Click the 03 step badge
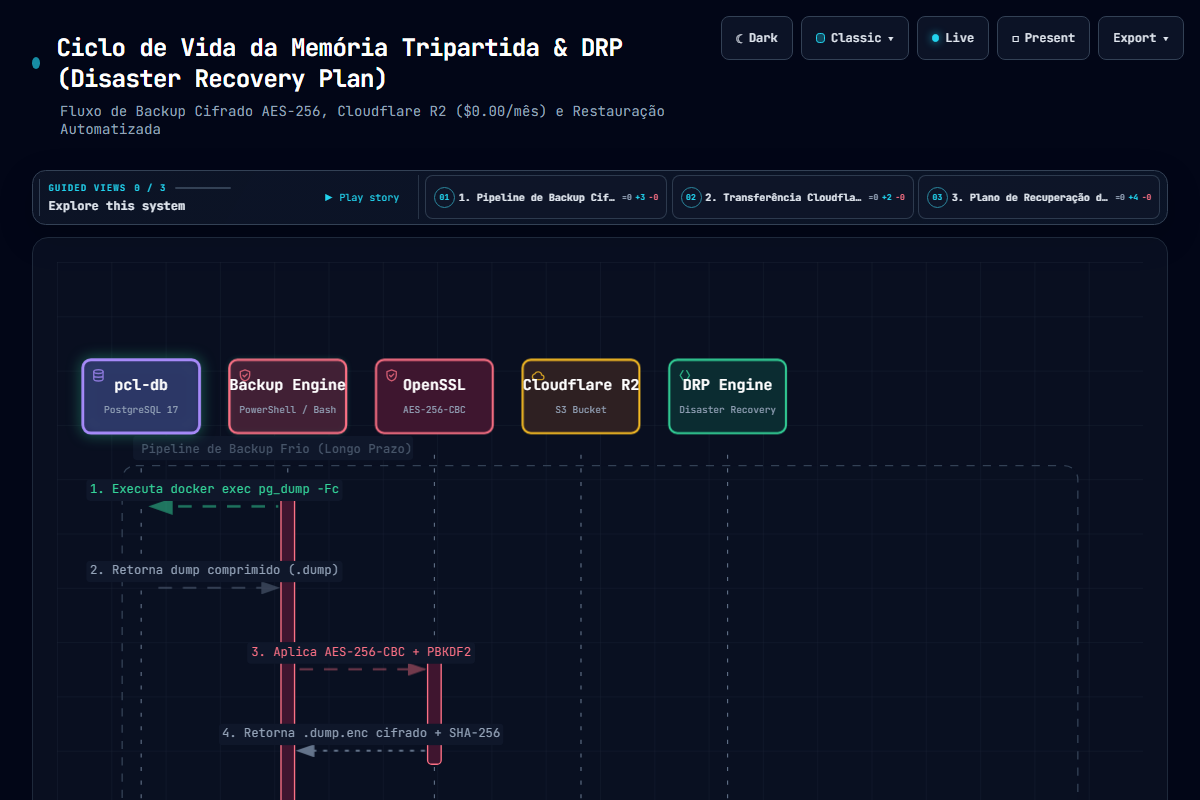Screen dimensions: 1200x800 937,197
